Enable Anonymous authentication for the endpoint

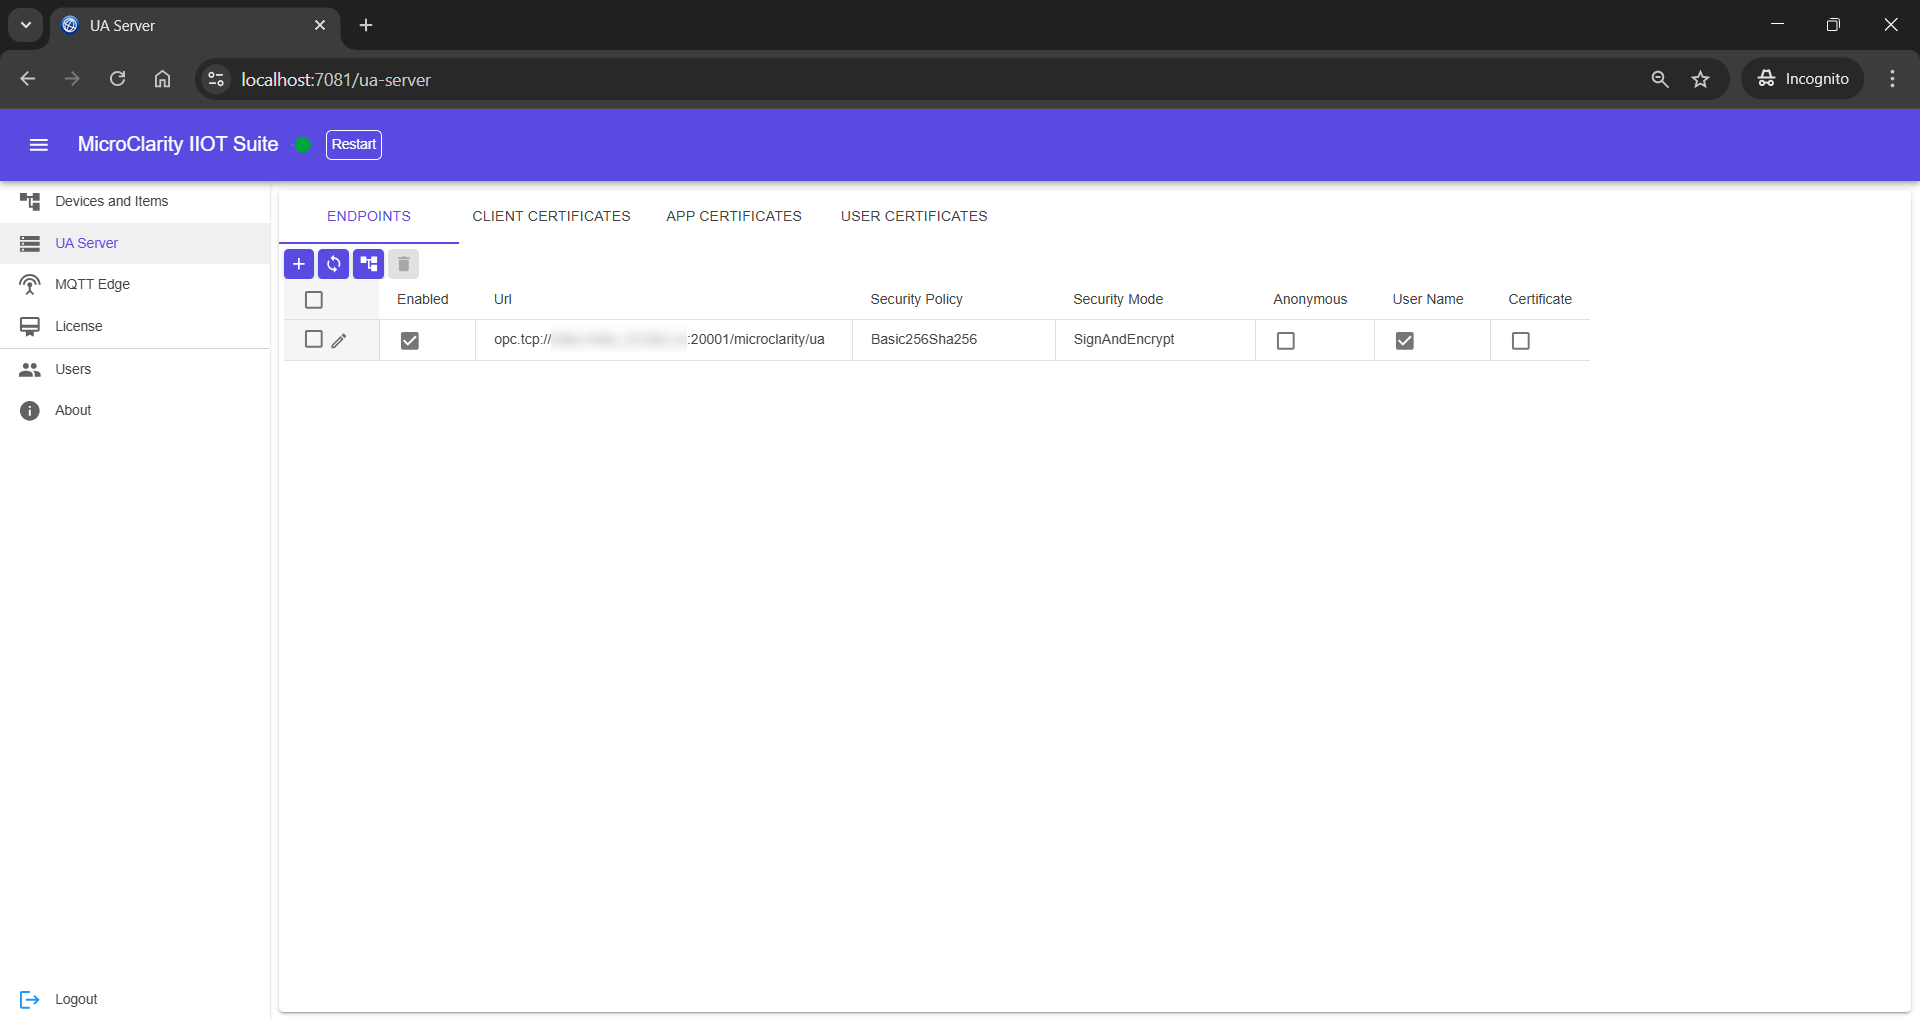point(1285,340)
